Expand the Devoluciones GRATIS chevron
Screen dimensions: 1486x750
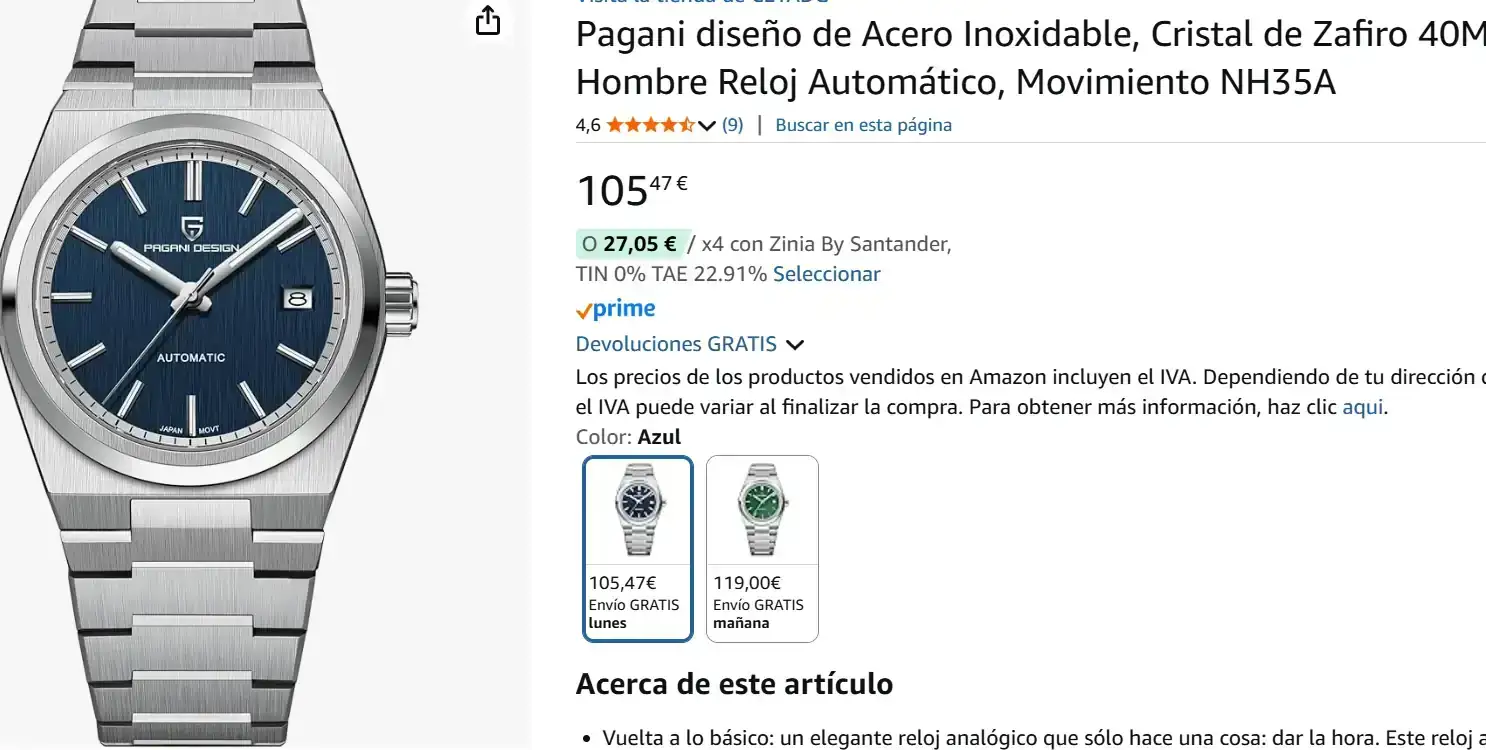click(x=795, y=345)
